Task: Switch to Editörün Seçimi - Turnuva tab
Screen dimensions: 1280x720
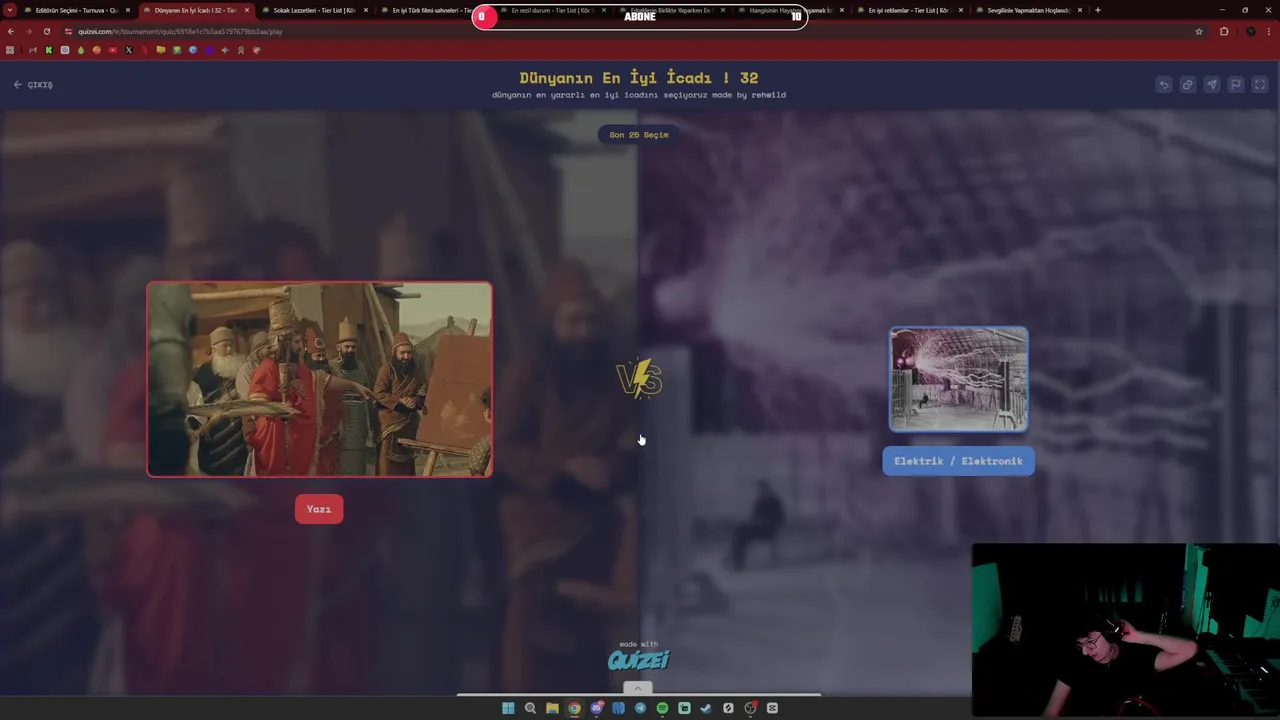Action: point(76,10)
